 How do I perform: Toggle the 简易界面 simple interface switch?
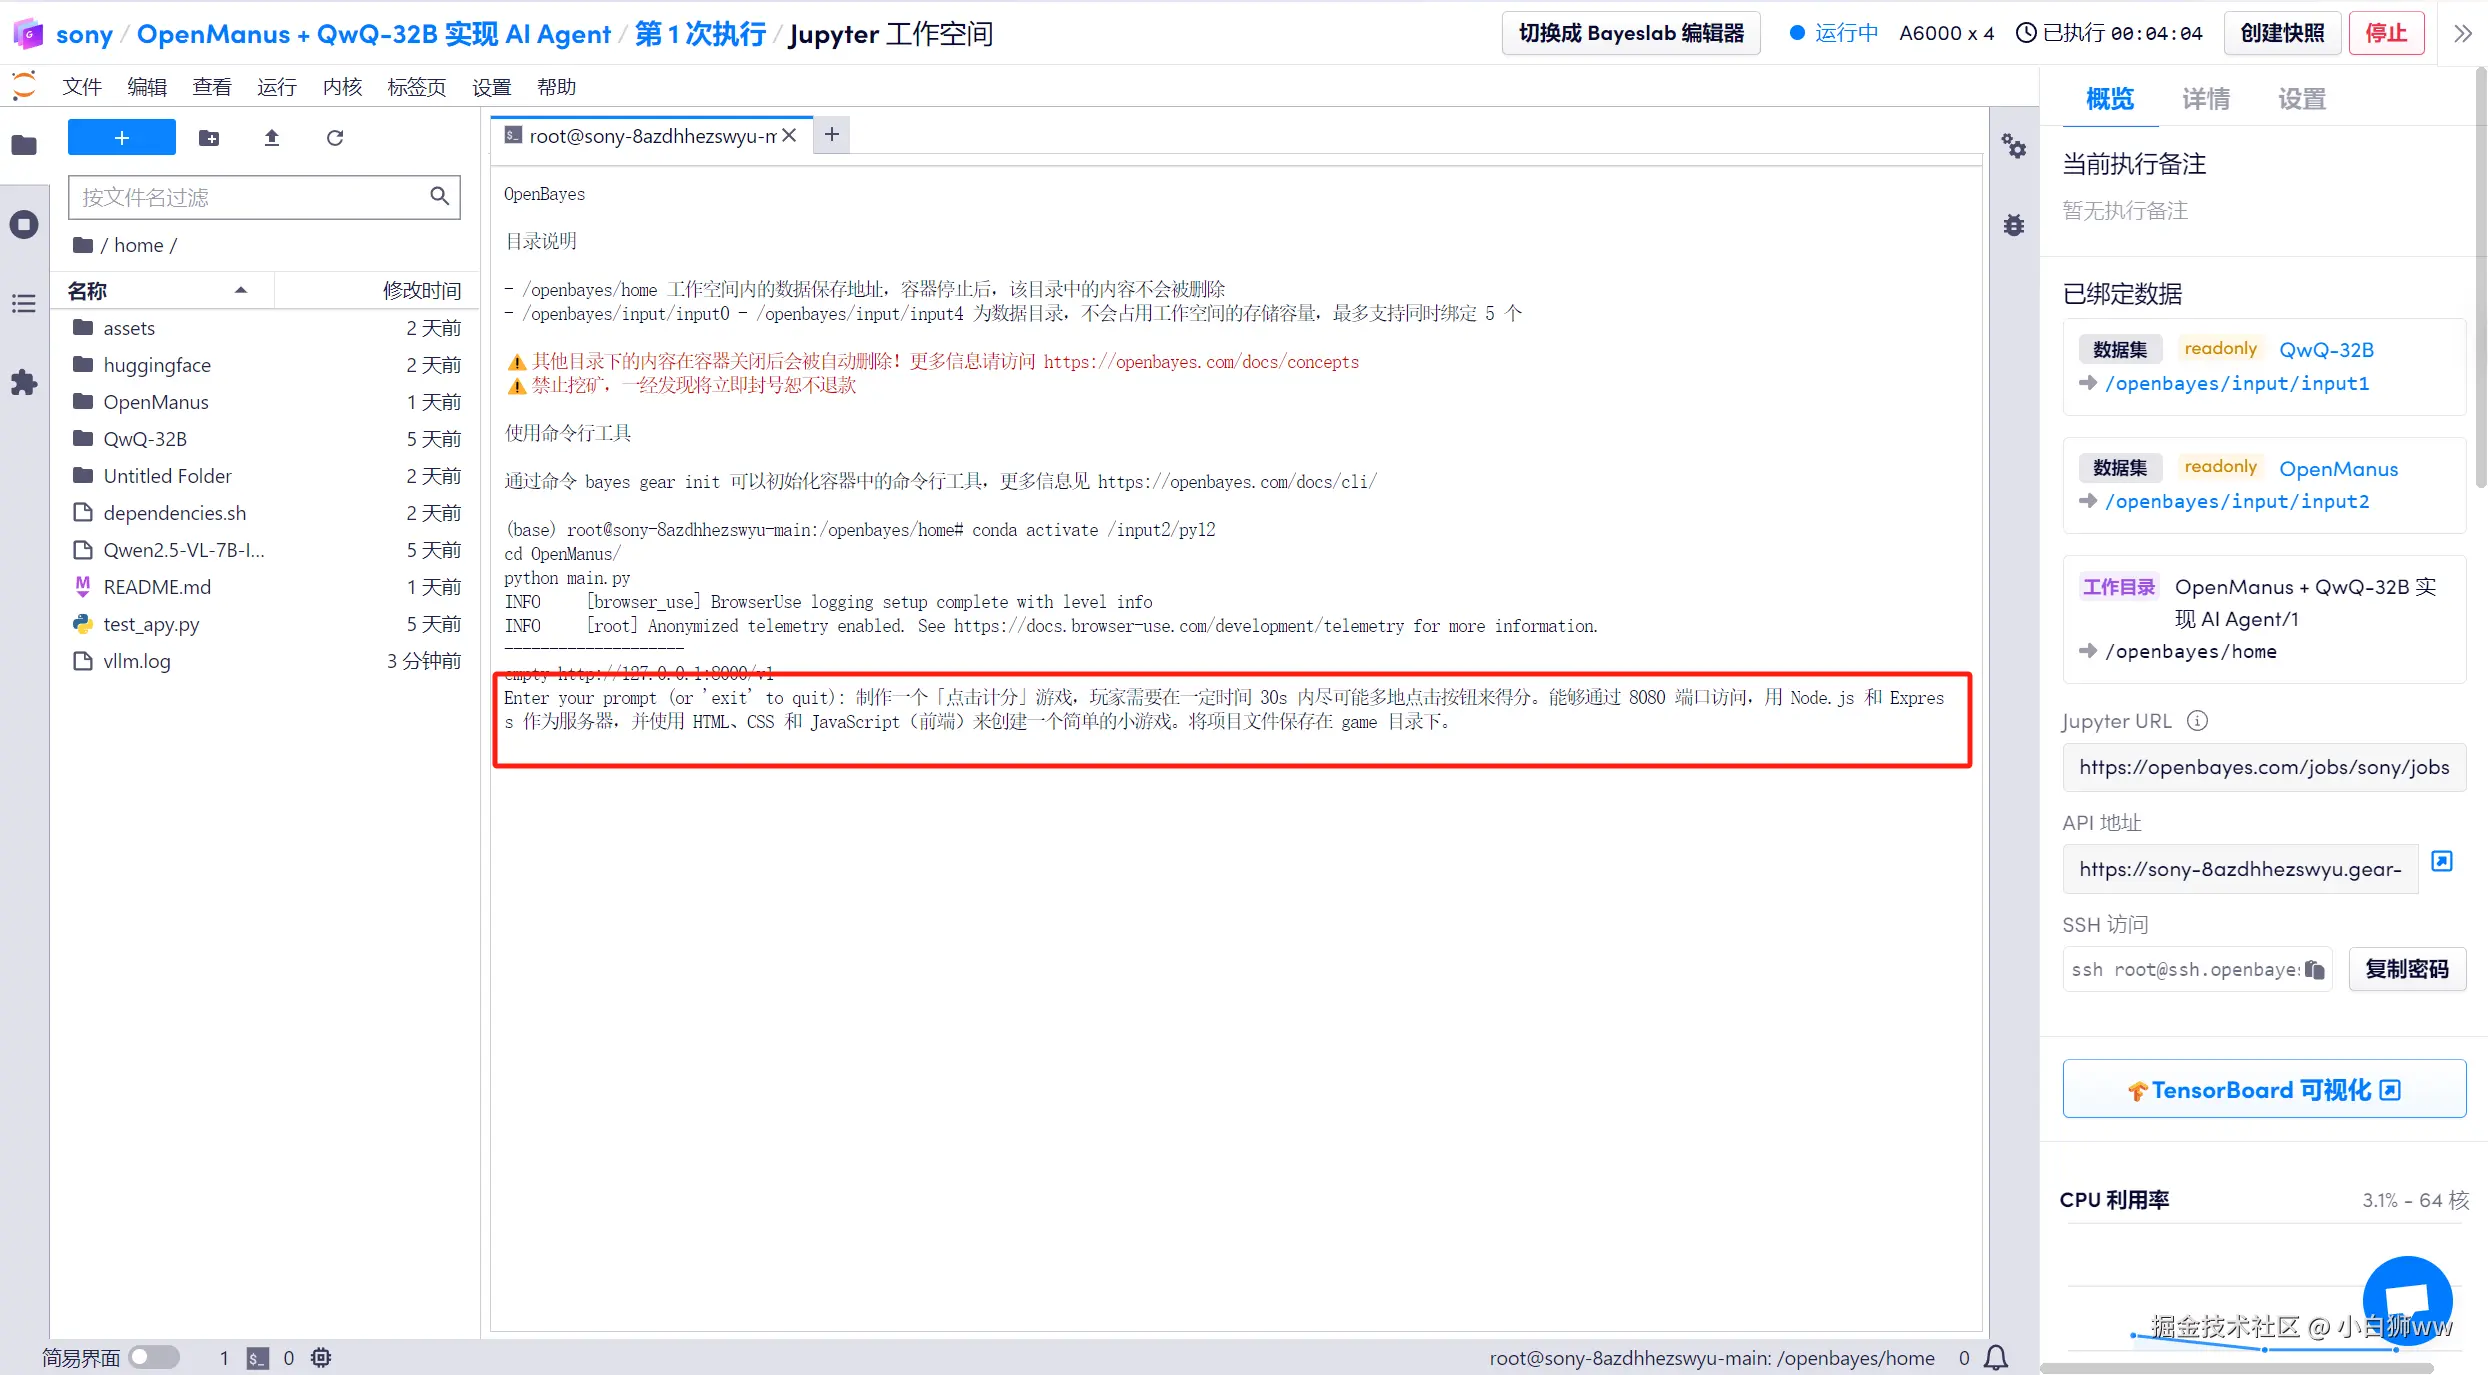pyautogui.click(x=153, y=1357)
